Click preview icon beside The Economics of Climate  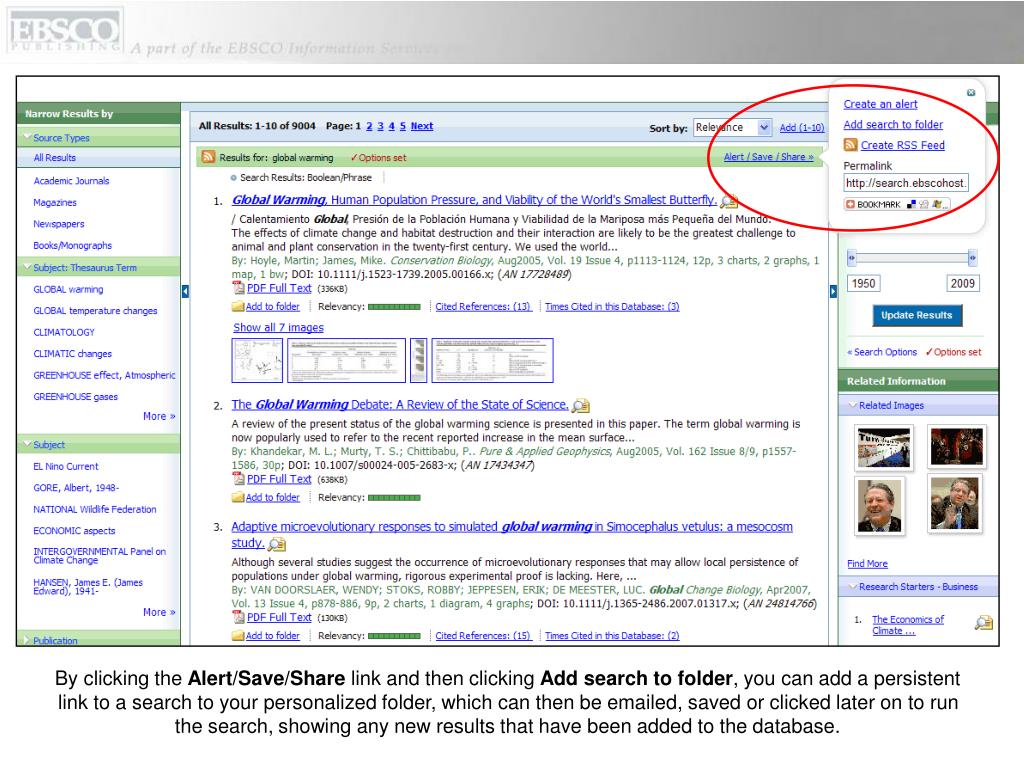[984, 623]
